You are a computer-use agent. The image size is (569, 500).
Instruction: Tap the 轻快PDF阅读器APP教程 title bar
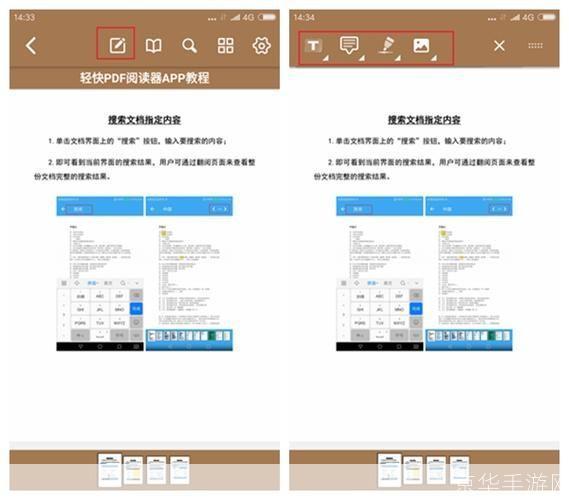(x=144, y=78)
